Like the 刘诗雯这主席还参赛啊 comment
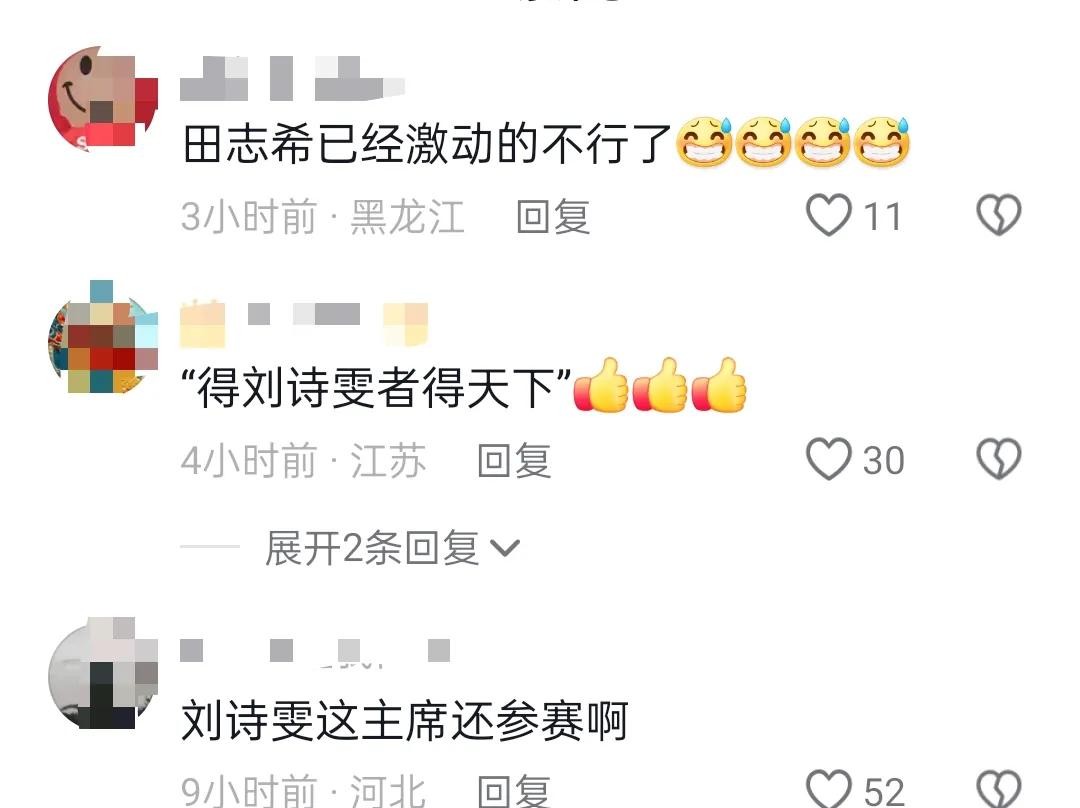This screenshot has width=1080, height=808. click(x=829, y=789)
